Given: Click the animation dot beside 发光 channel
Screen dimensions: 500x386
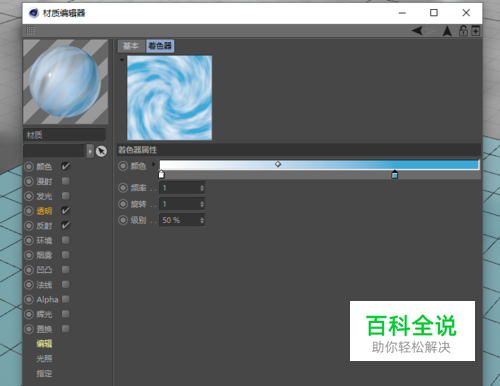Looking at the screenshot, I should pyautogui.click(x=29, y=196).
